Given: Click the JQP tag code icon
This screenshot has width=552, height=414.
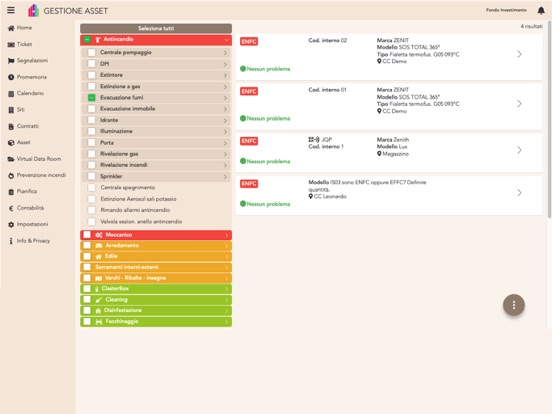Looking at the screenshot, I should [x=314, y=139].
